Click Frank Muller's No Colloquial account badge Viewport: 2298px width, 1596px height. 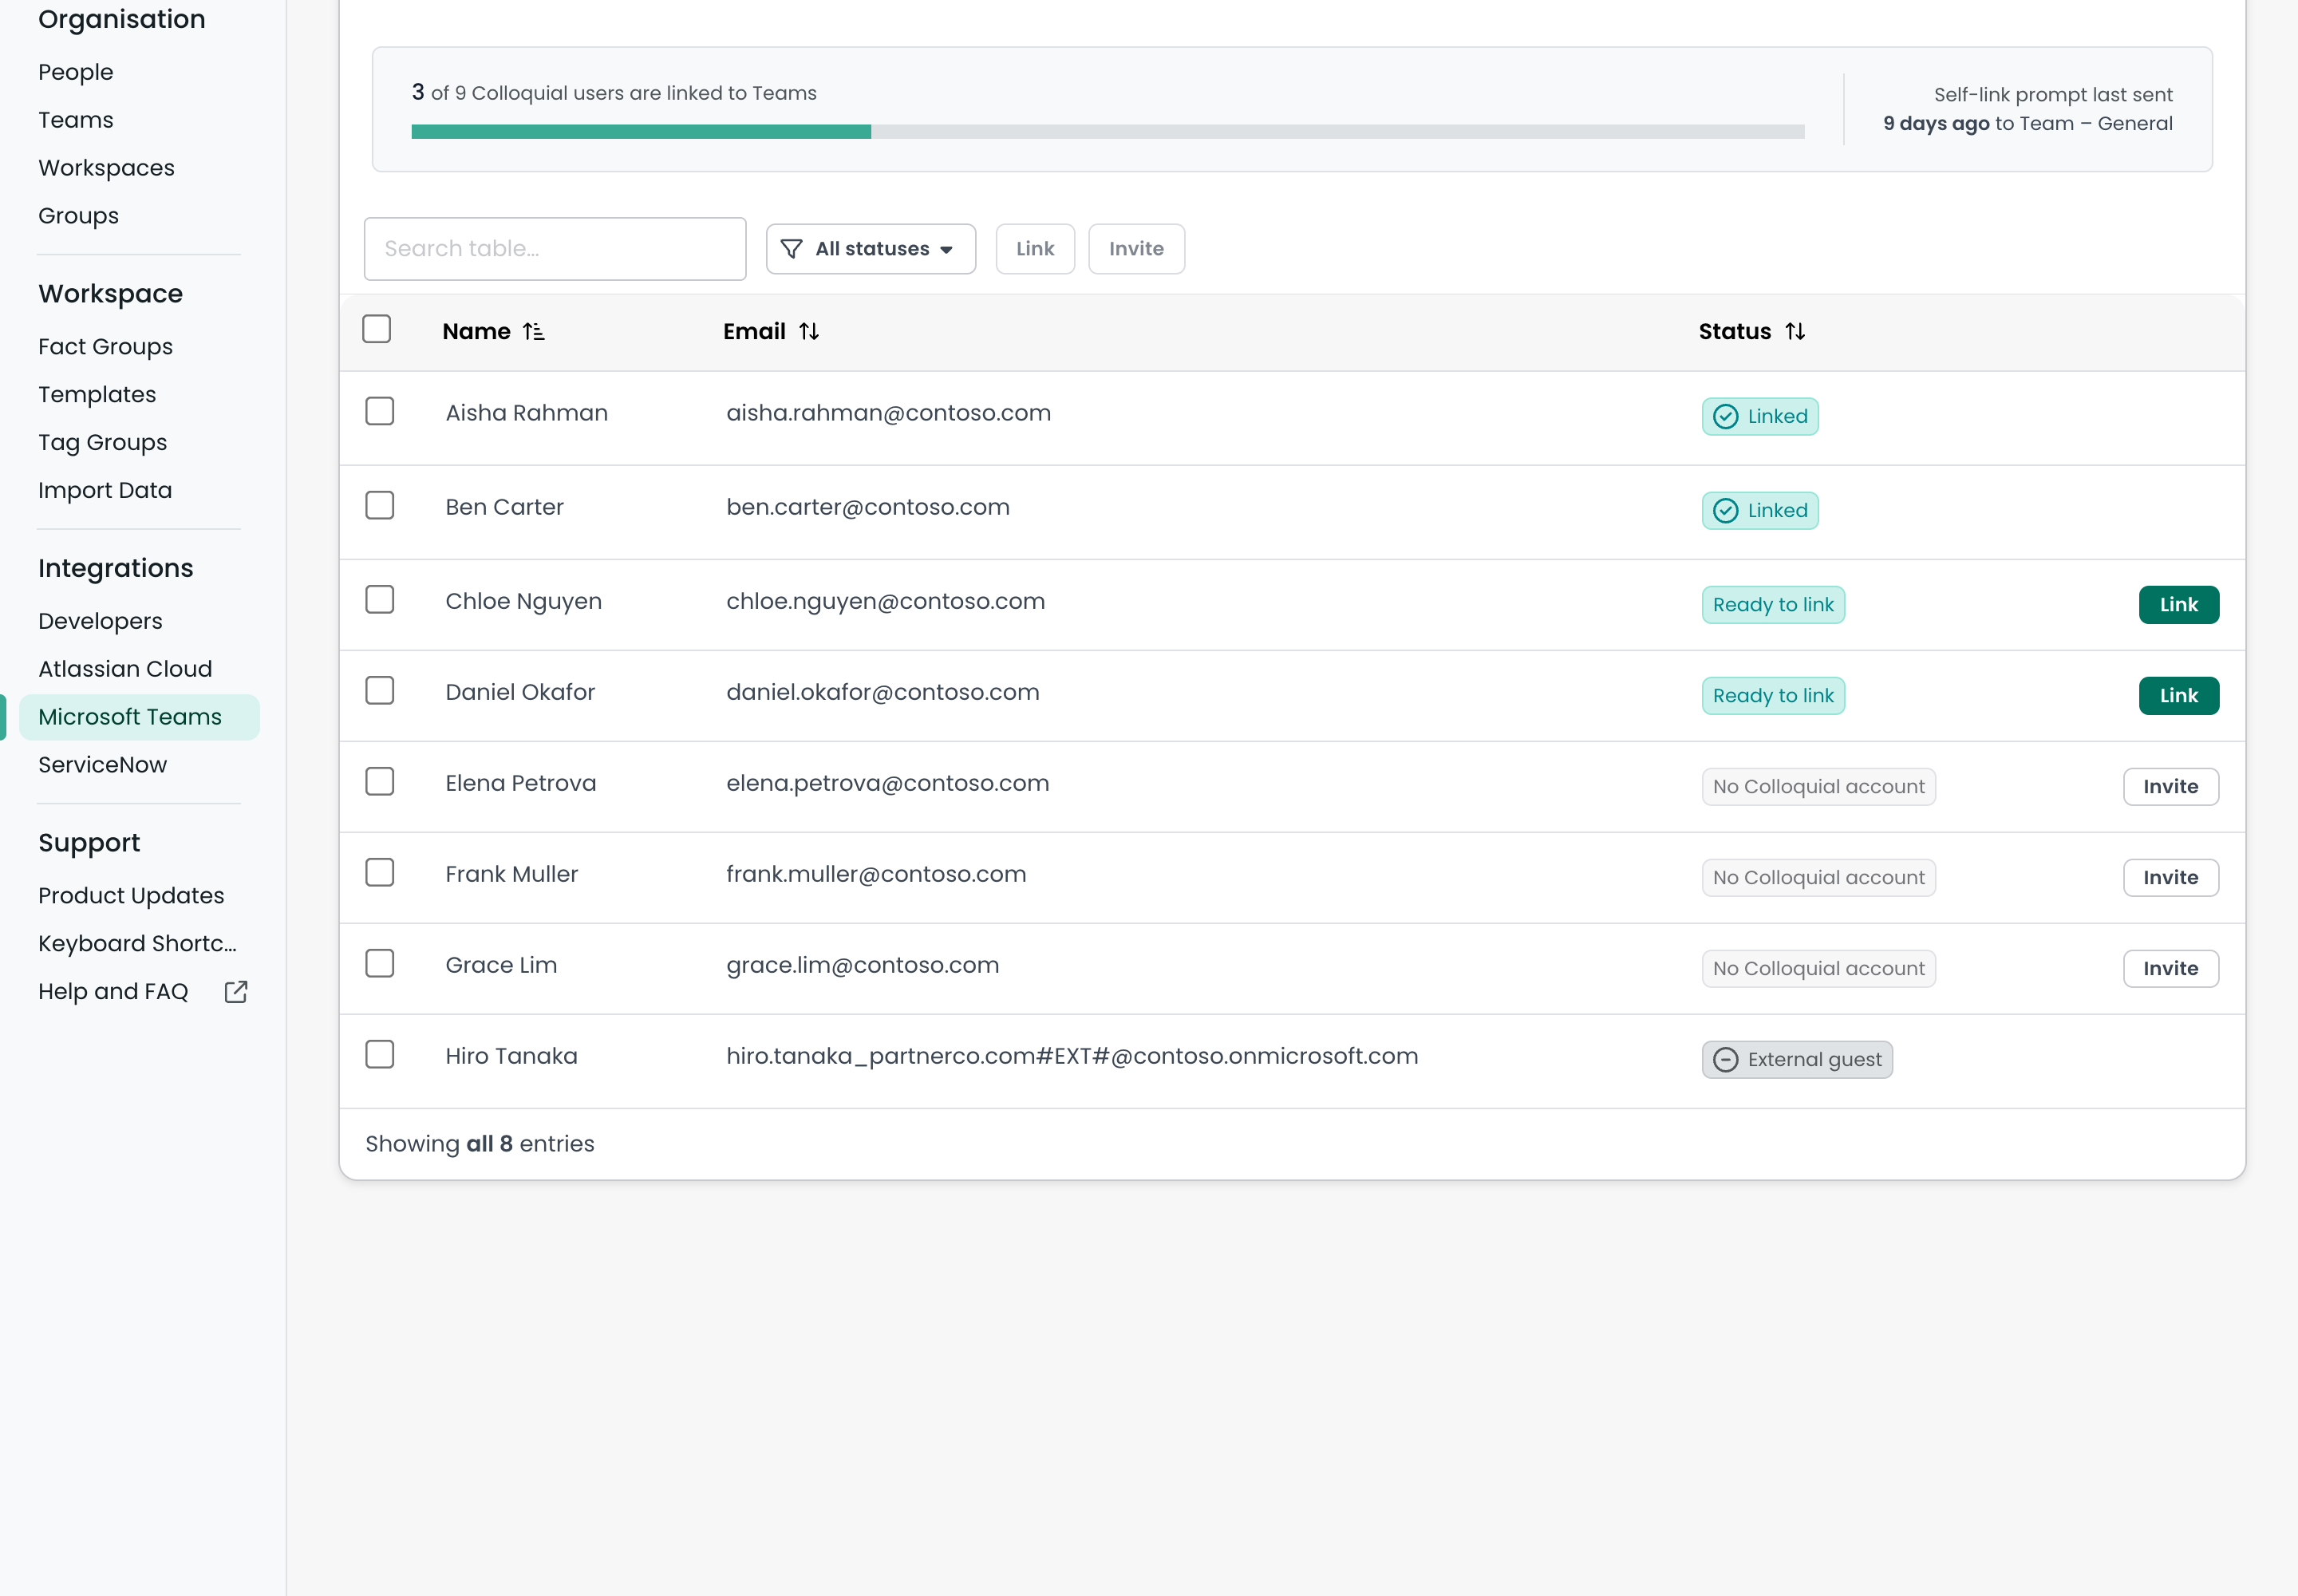pos(1819,878)
